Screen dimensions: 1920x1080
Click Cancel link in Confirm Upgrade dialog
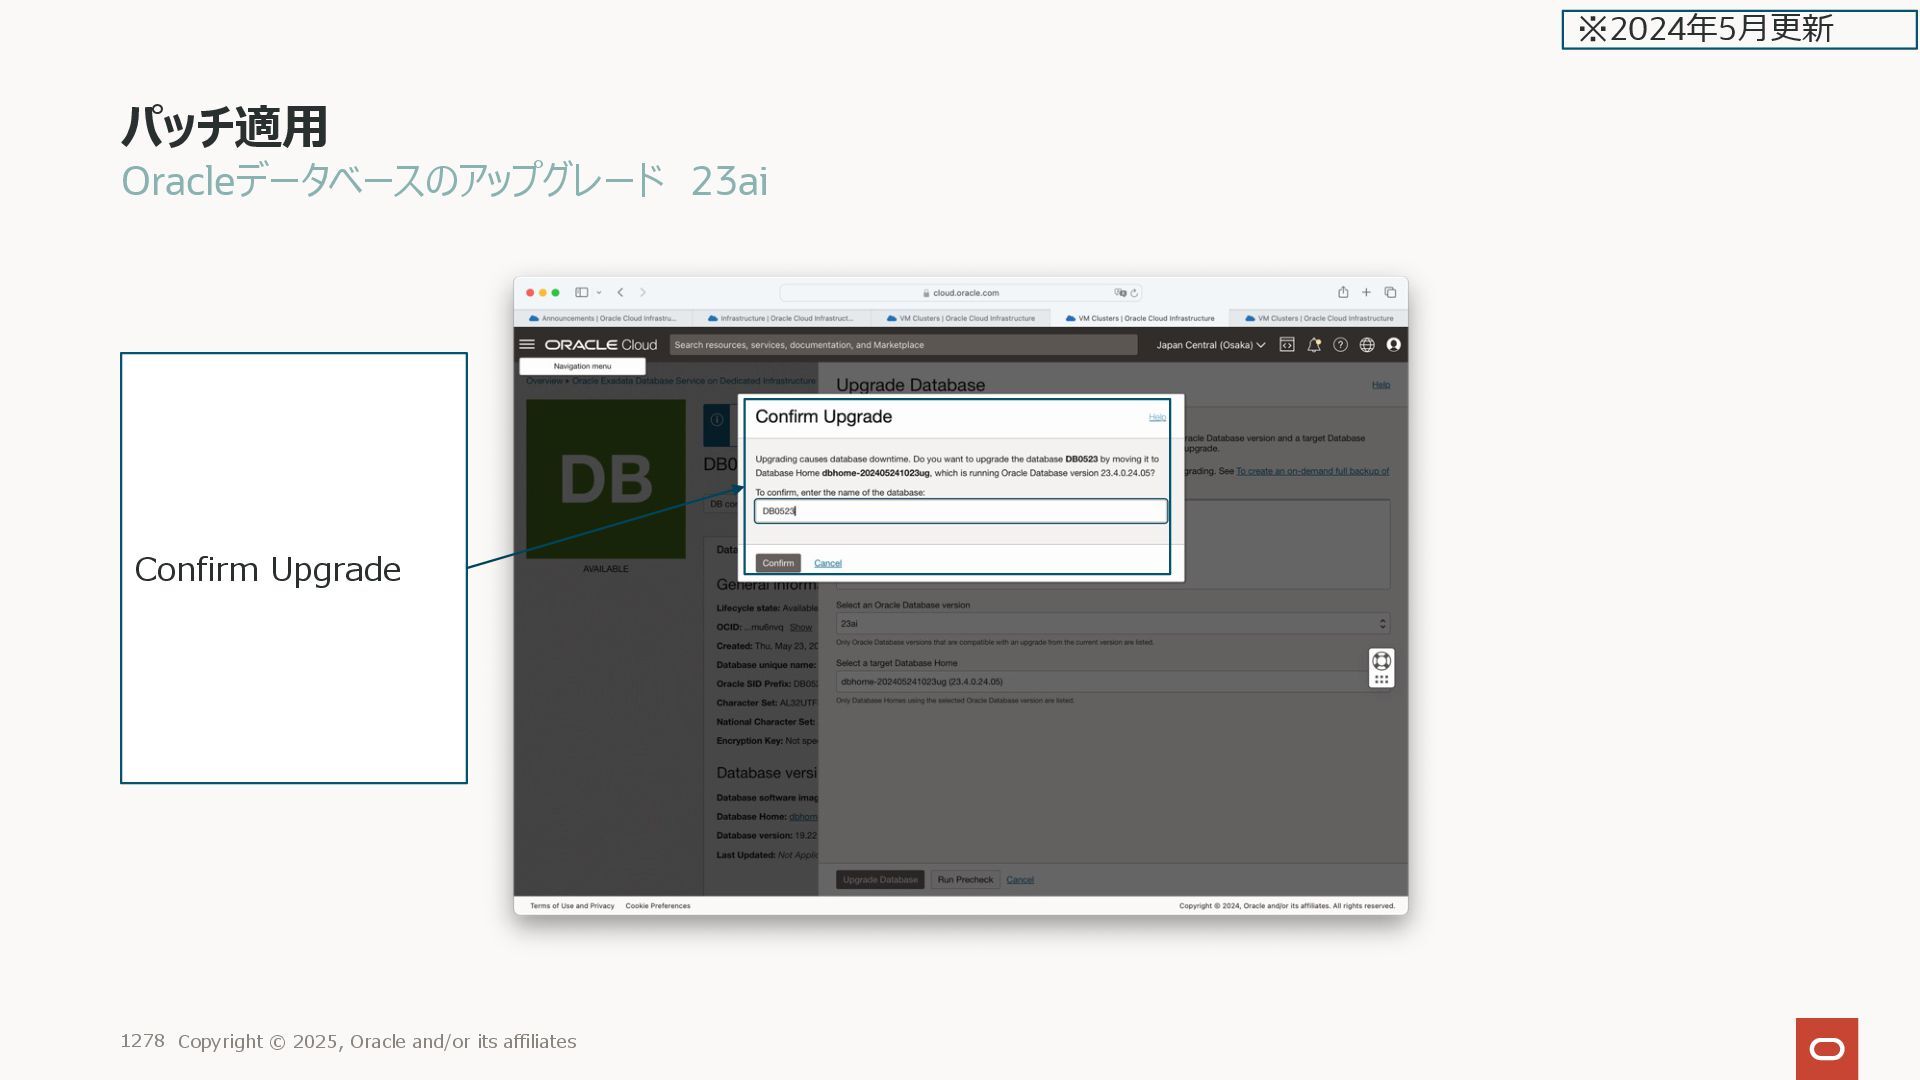tap(828, 563)
